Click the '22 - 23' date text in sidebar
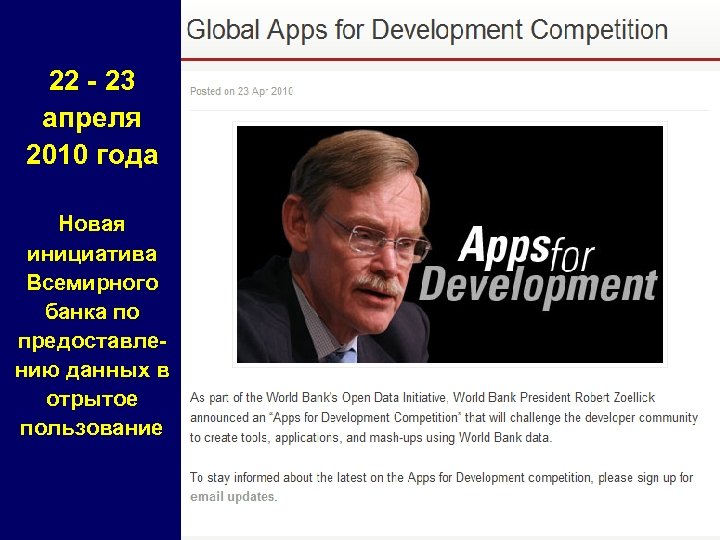Image resolution: width=720 pixels, height=540 pixels. click(92, 80)
